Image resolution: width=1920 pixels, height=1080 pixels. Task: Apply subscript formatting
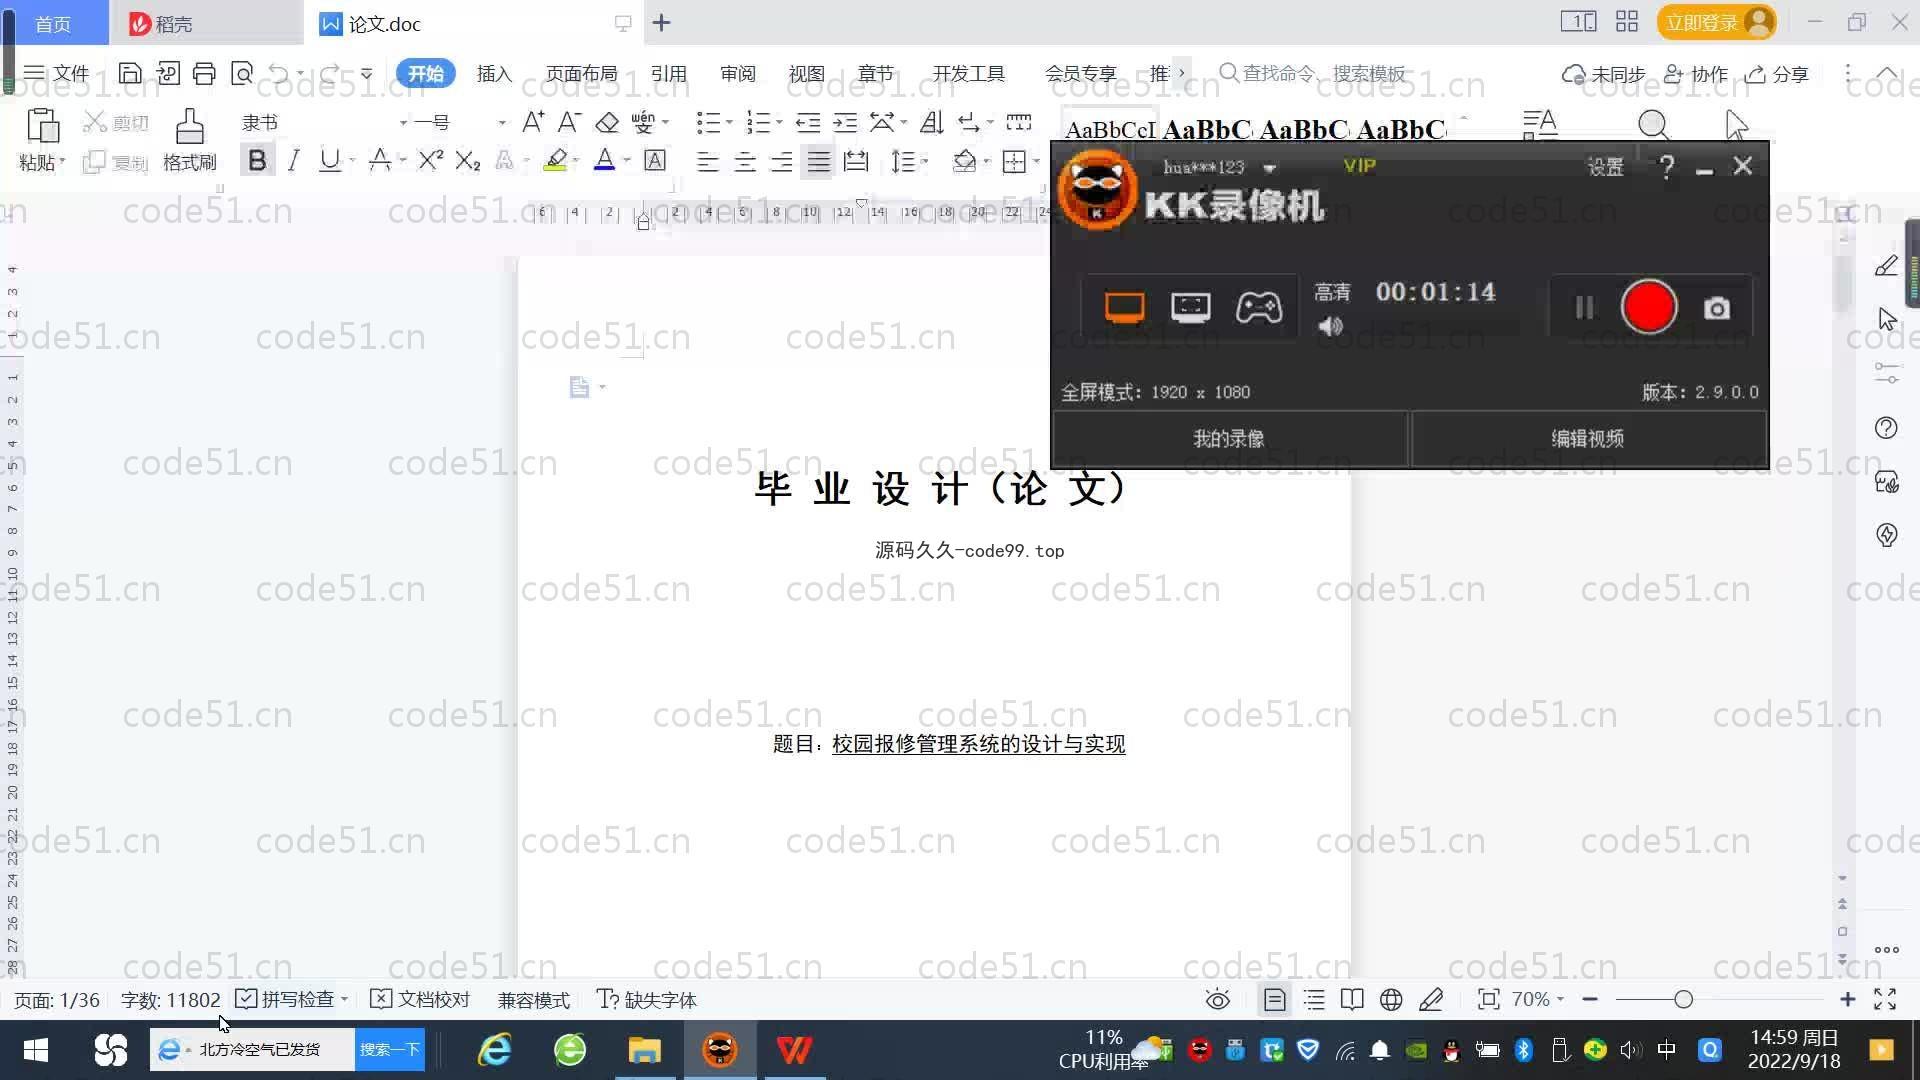[x=467, y=161]
